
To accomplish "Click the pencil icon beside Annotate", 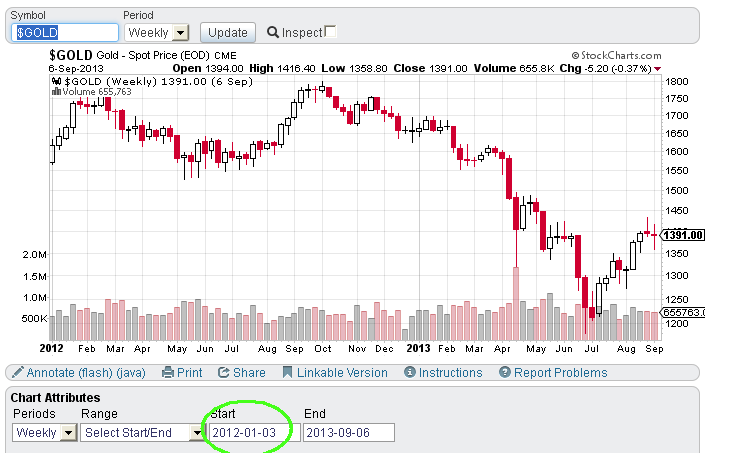I will point(18,372).
